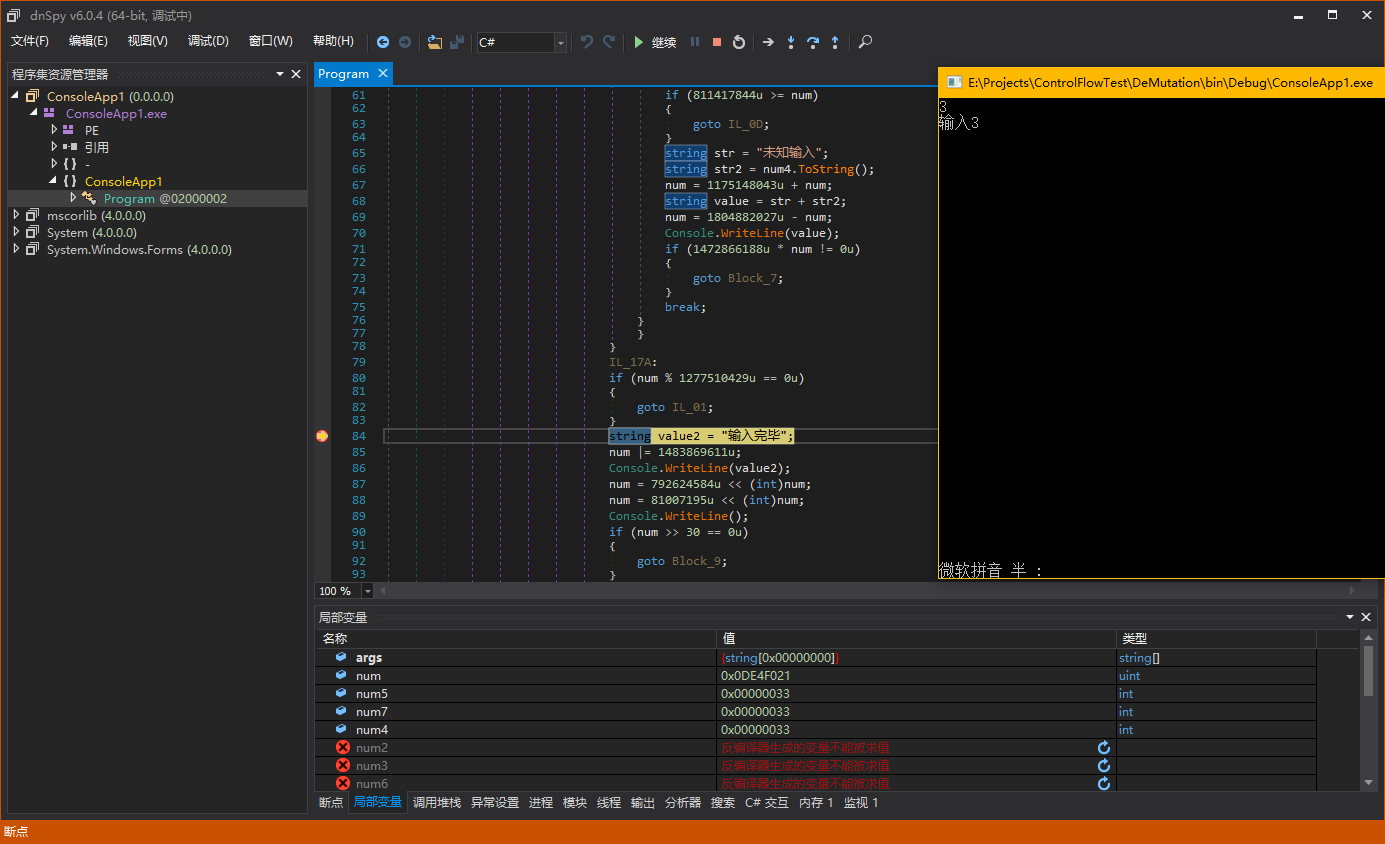Open the C# language dropdown
1385x844 pixels.
560,42
